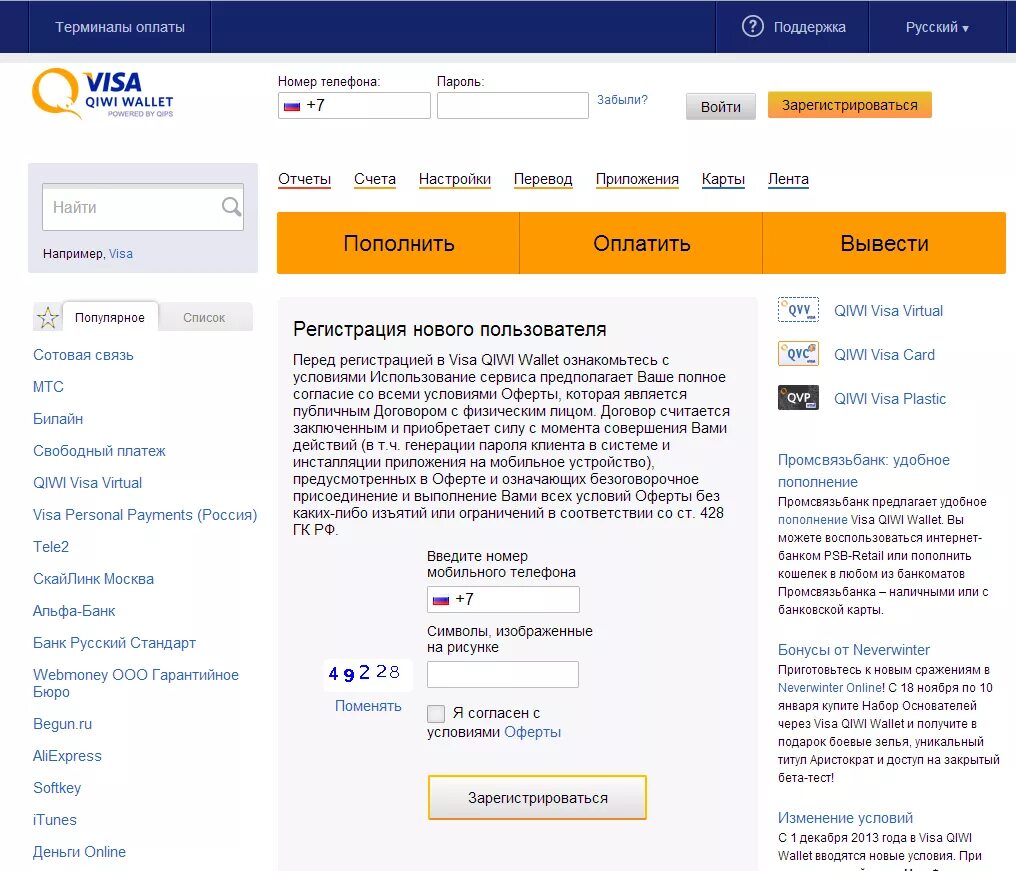
Task: Click the QVP QIWI Visa Plastic icon
Action: click(798, 398)
